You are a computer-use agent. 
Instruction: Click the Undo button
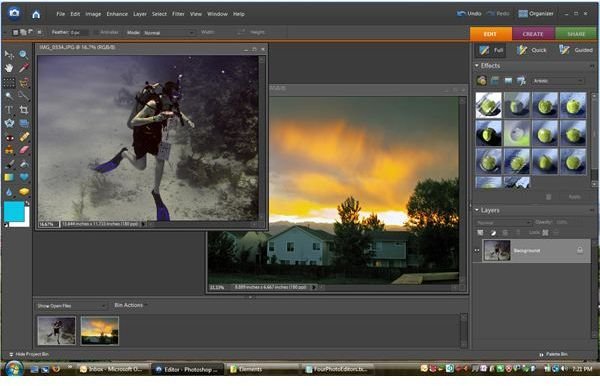click(469, 13)
